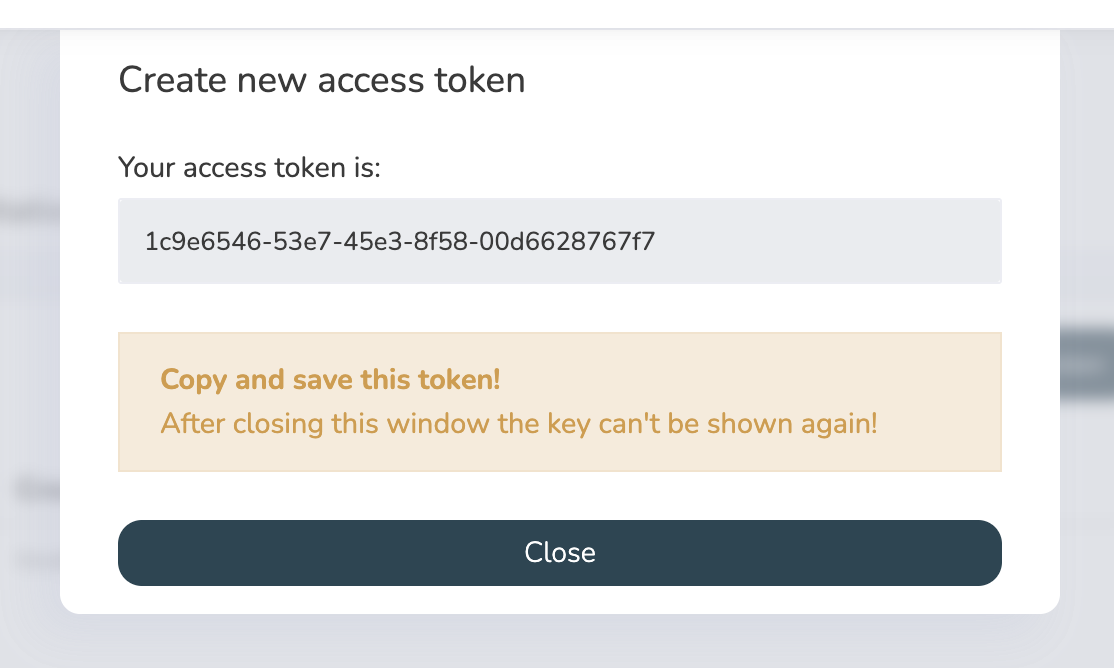1114x668 pixels.
Task: Click the dimmed backdrop below the modal
Action: click(557, 642)
